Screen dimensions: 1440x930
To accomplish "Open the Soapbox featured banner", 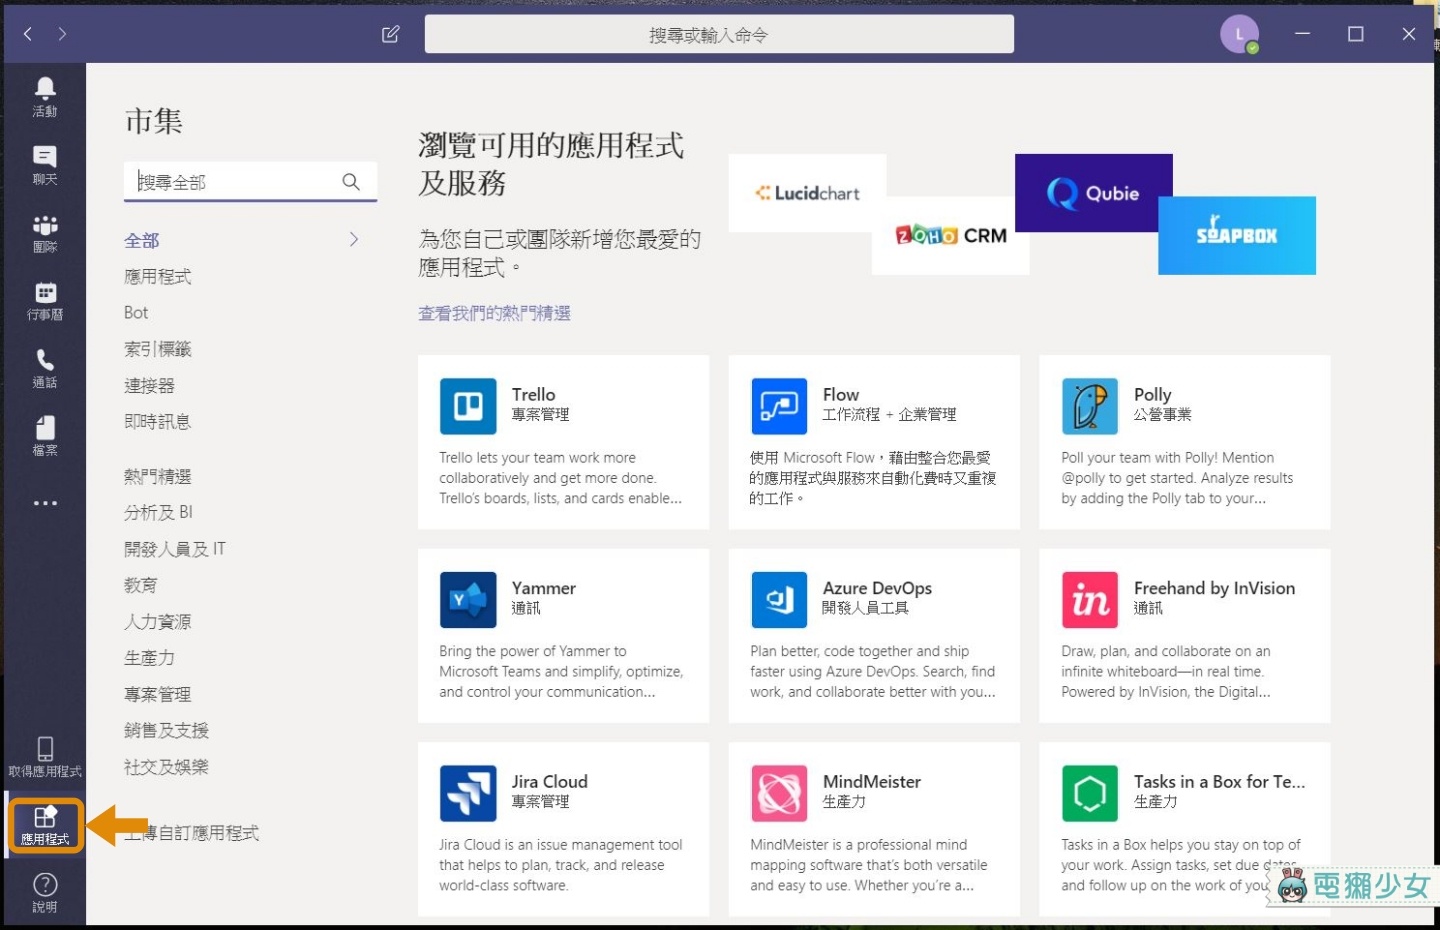I will 1237,235.
